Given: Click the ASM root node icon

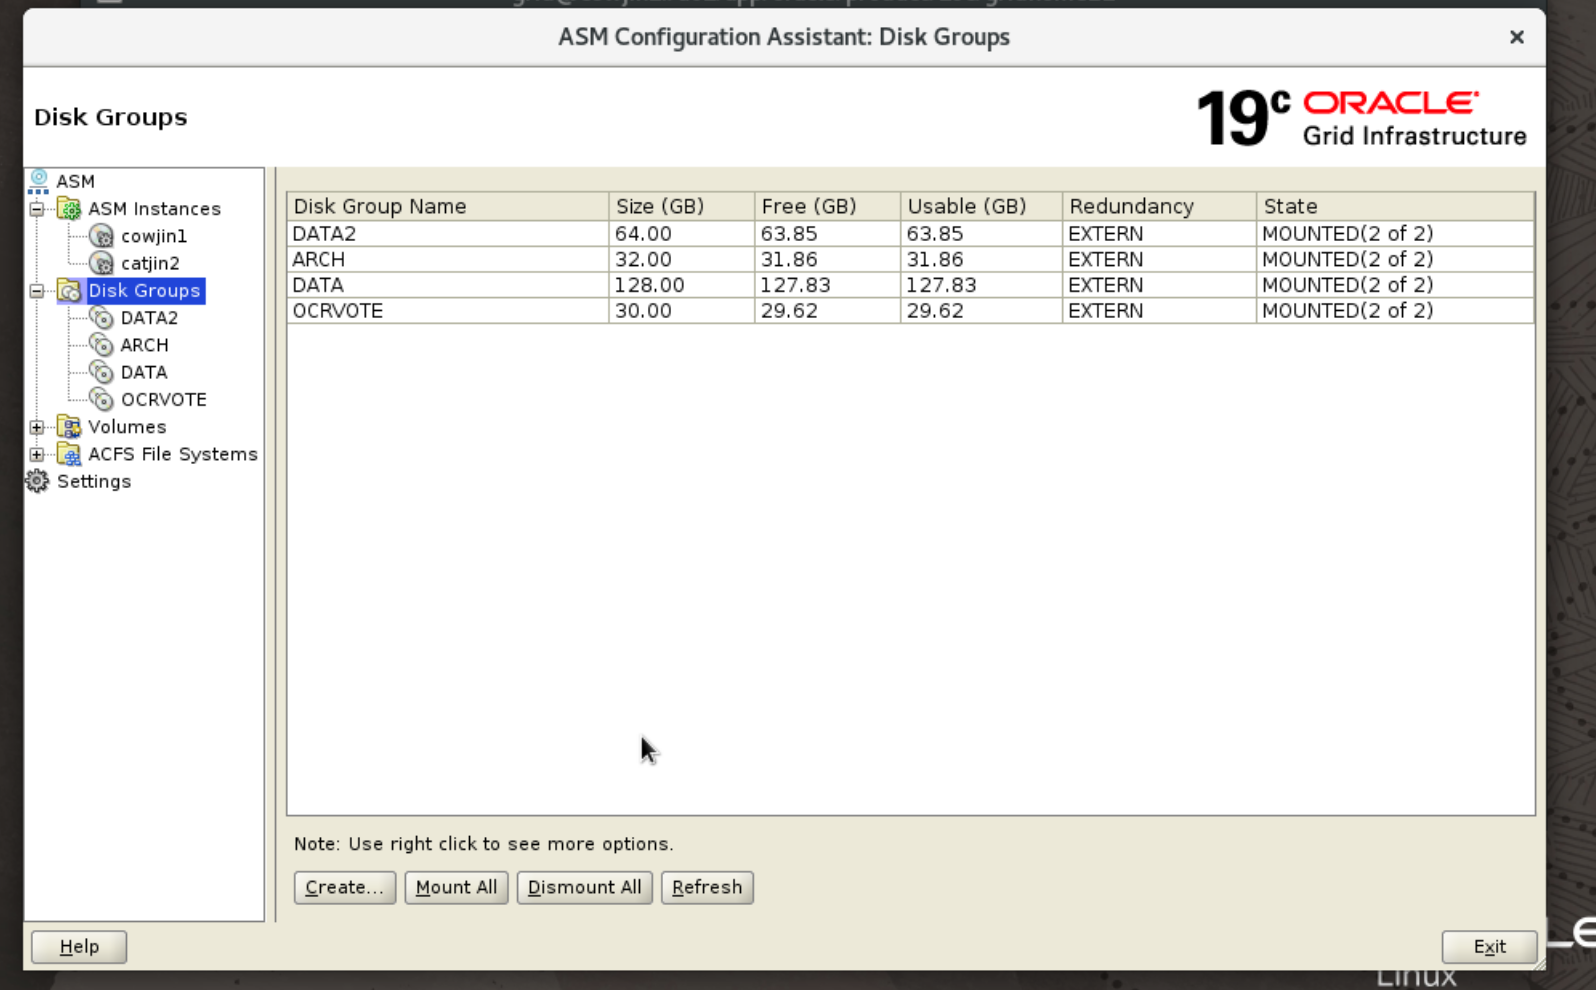Looking at the screenshot, I should pyautogui.click(x=38, y=181).
